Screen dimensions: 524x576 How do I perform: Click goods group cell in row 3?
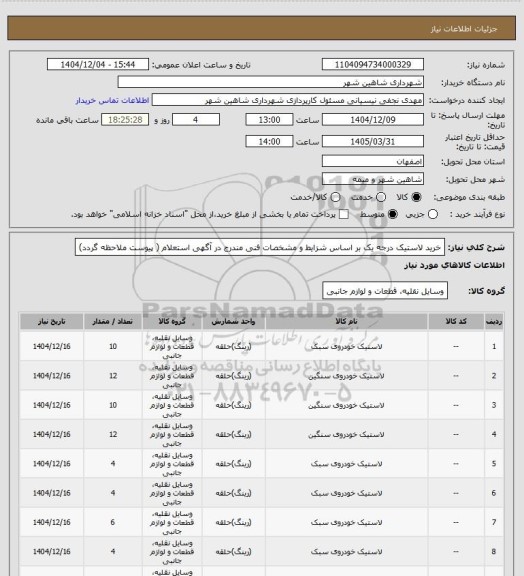pyautogui.click(x=172, y=405)
